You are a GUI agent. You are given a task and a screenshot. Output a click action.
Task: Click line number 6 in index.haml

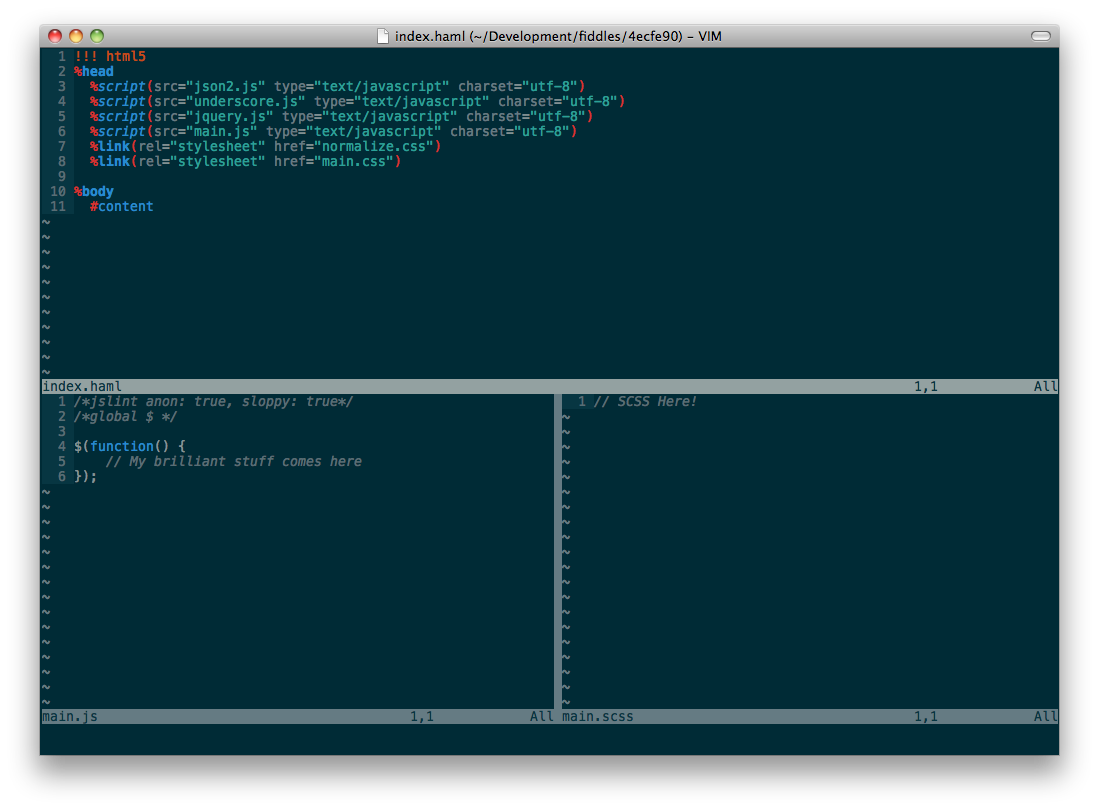(x=61, y=131)
